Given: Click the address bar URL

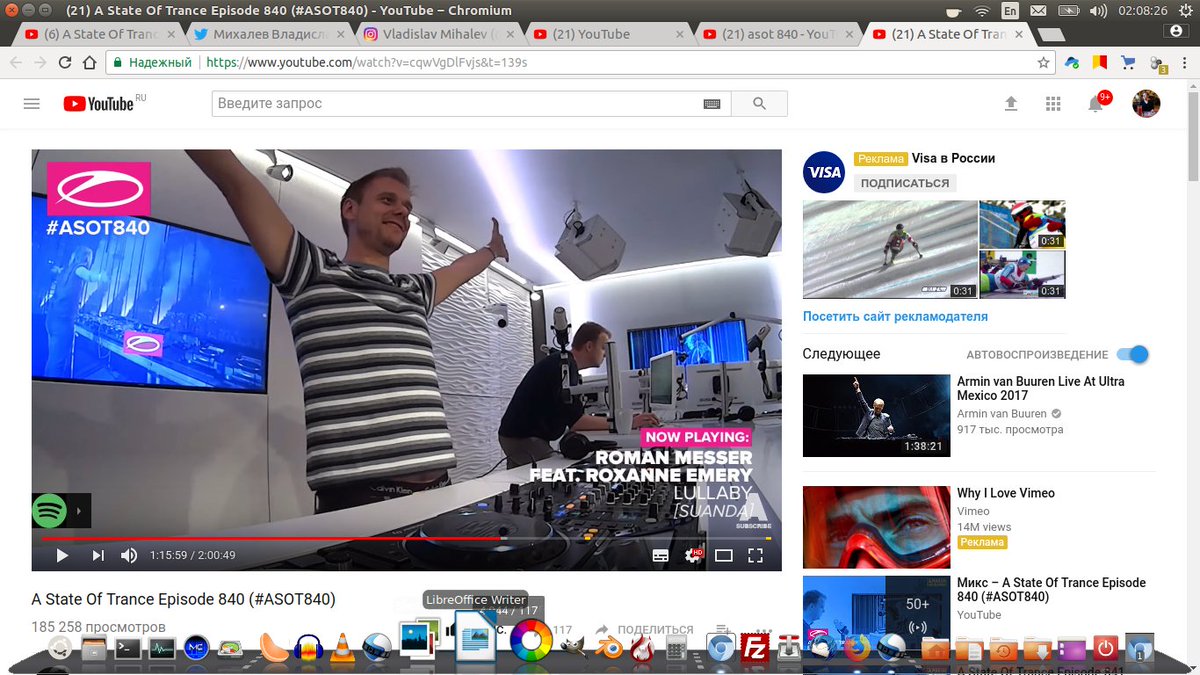Looking at the screenshot, I should click(366, 62).
